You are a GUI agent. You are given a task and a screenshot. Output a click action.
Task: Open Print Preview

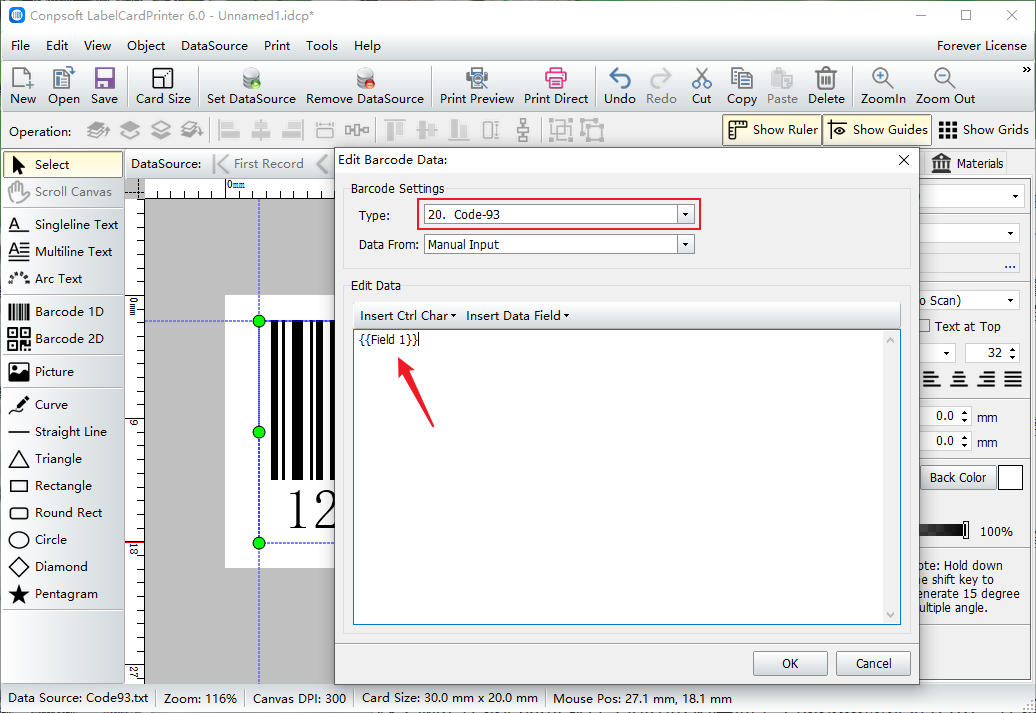pyautogui.click(x=477, y=86)
